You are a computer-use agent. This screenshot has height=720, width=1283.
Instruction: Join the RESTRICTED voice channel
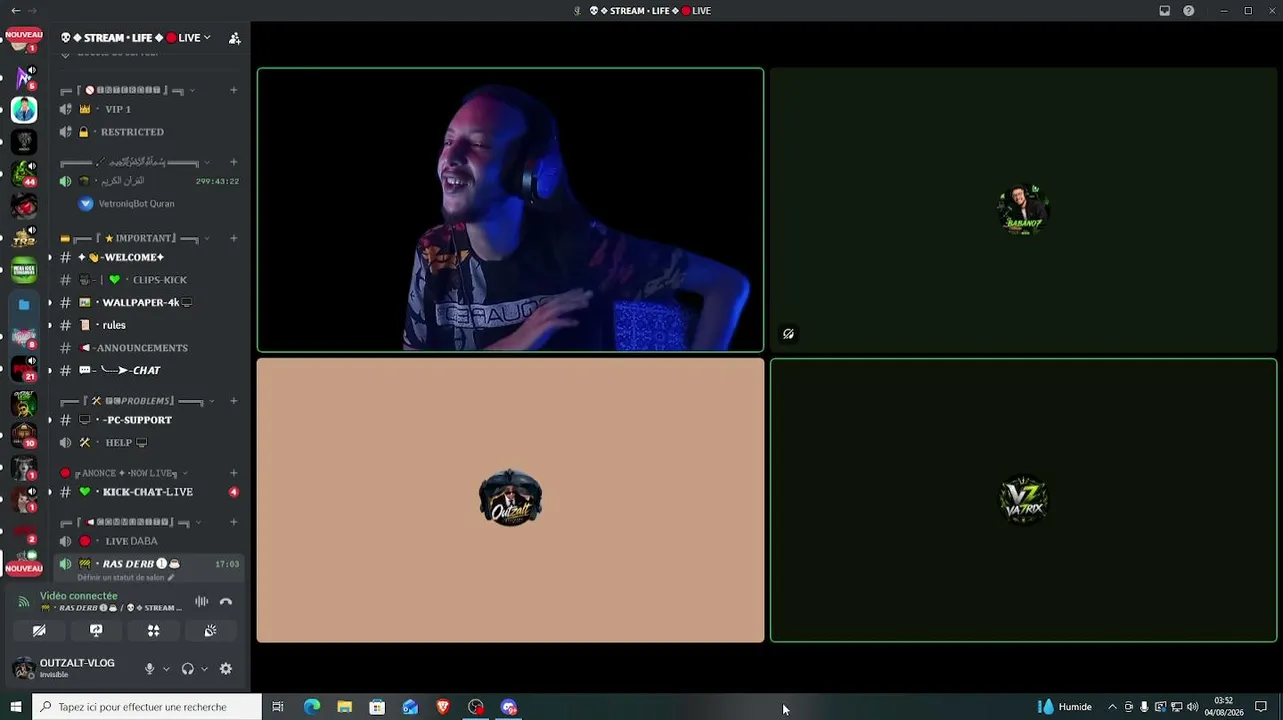[x=146, y=132]
